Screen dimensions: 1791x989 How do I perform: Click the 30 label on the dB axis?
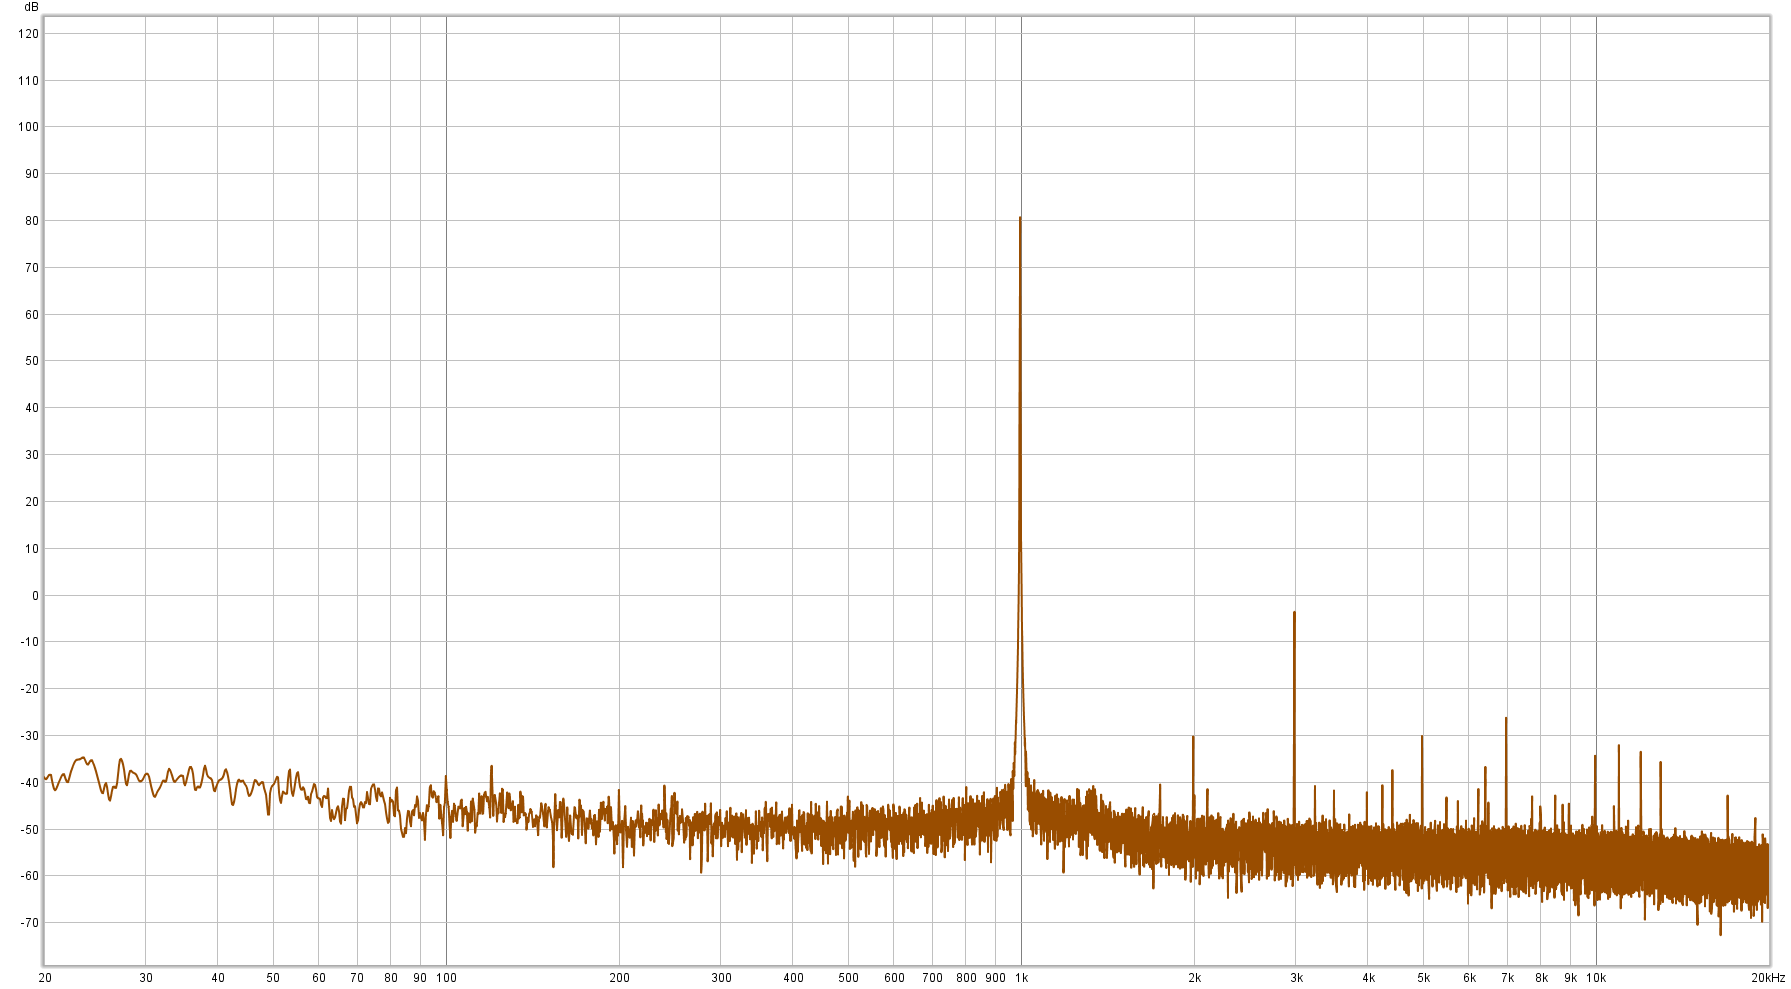(32, 455)
